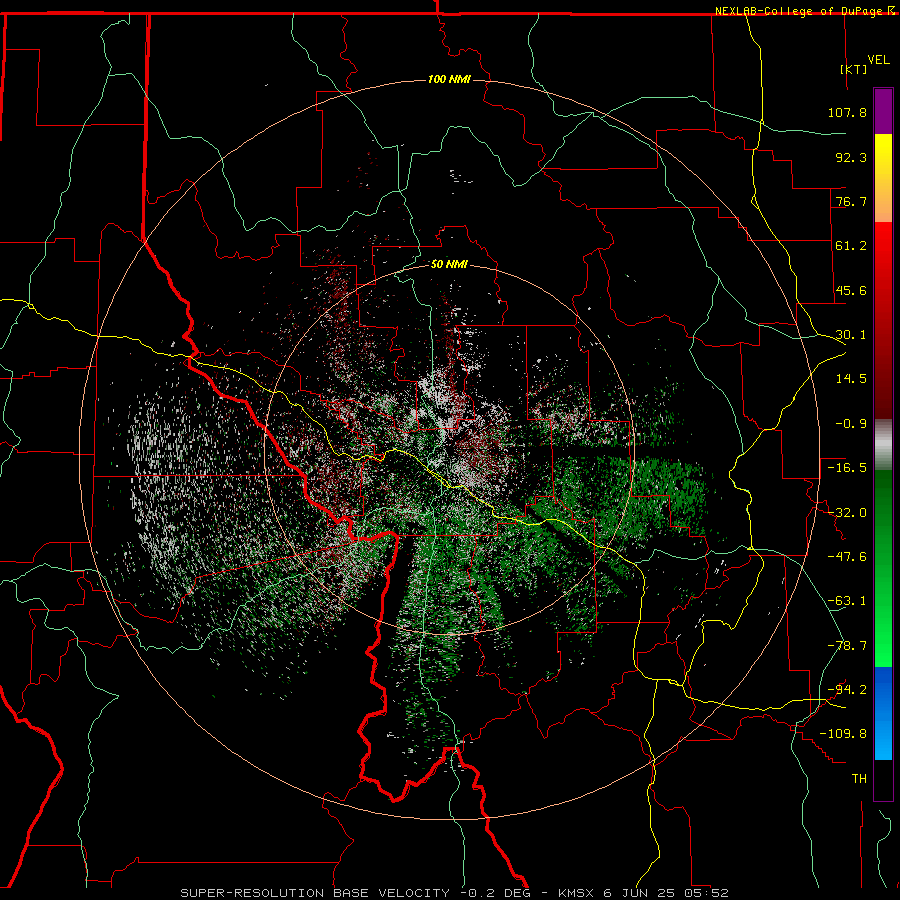Click the NEXLAB-College of DuPage title text
Screen dimensions: 900x900
tap(799, 11)
